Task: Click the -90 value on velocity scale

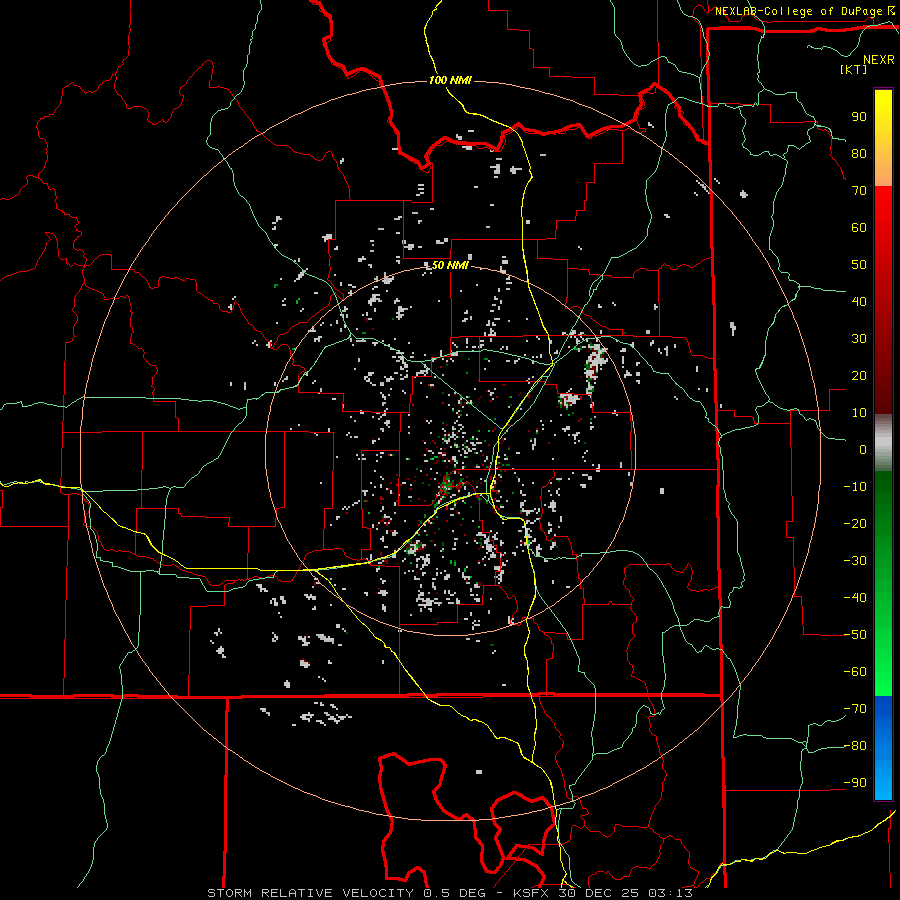Action: [x=855, y=783]
